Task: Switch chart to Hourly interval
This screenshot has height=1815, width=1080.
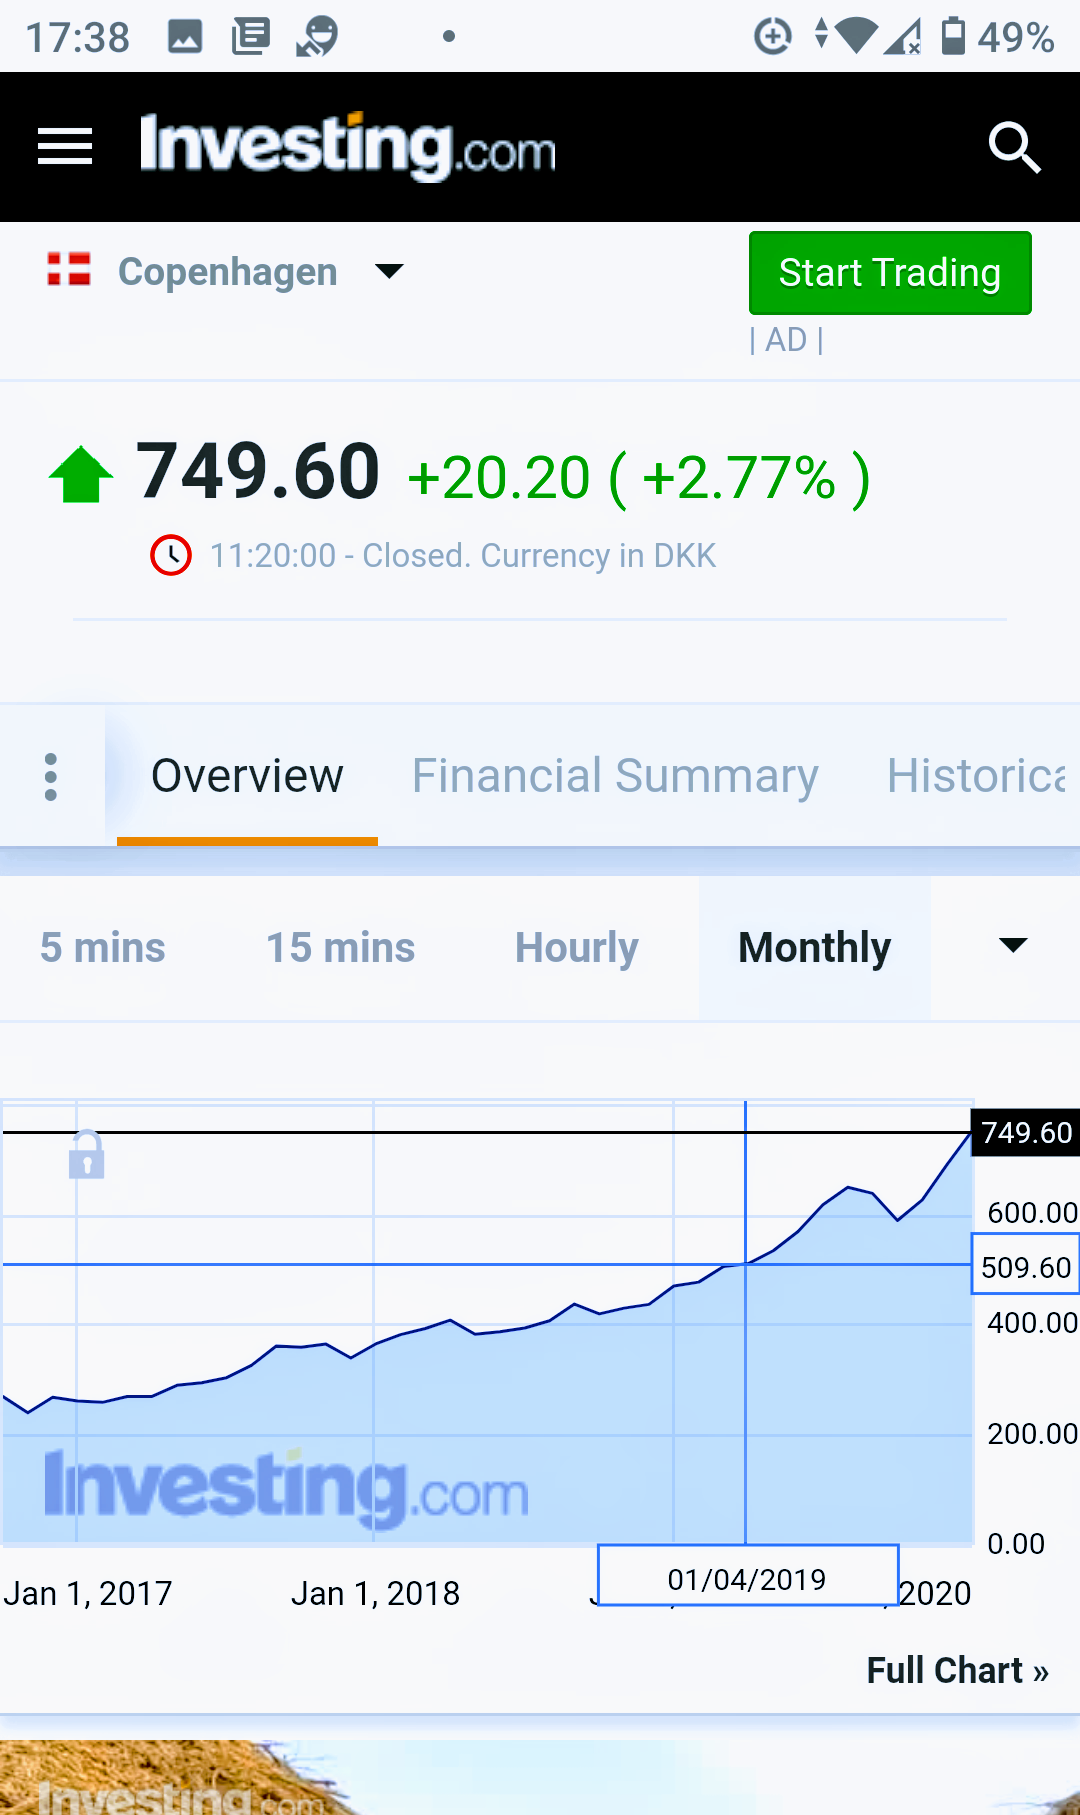Action: pos(576,948)
